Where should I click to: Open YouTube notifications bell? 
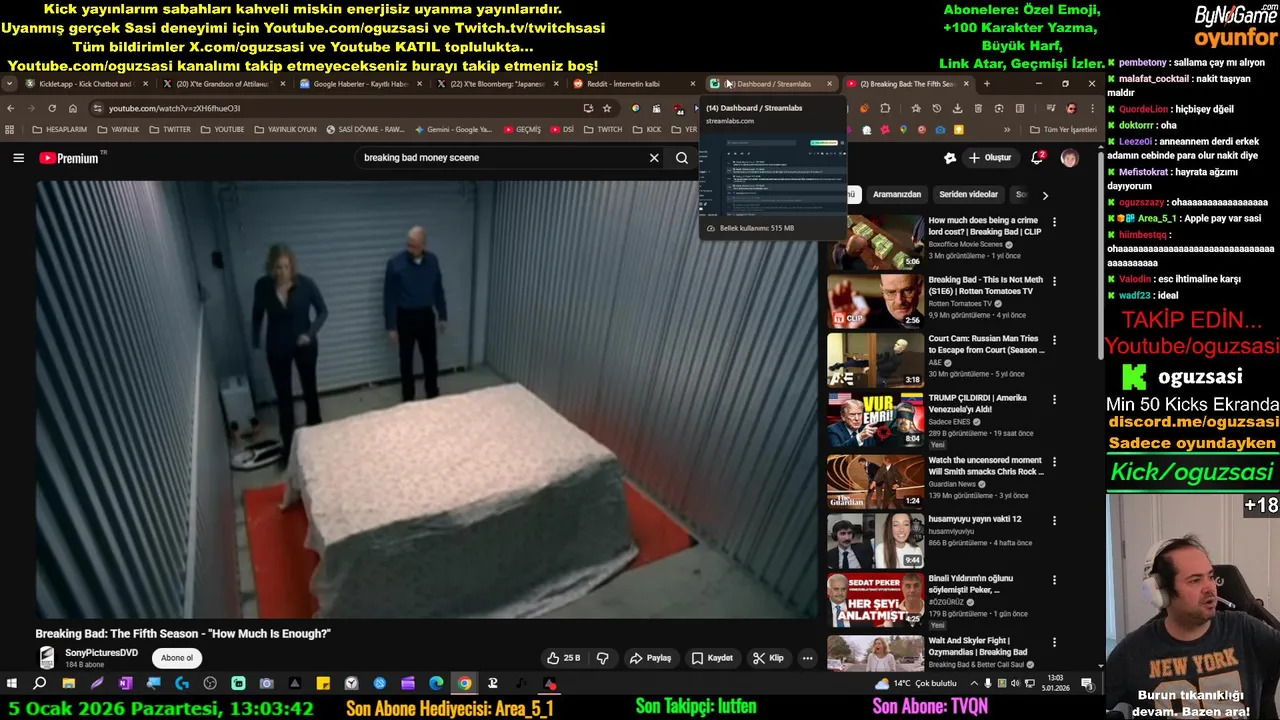tap(1037, 158)
